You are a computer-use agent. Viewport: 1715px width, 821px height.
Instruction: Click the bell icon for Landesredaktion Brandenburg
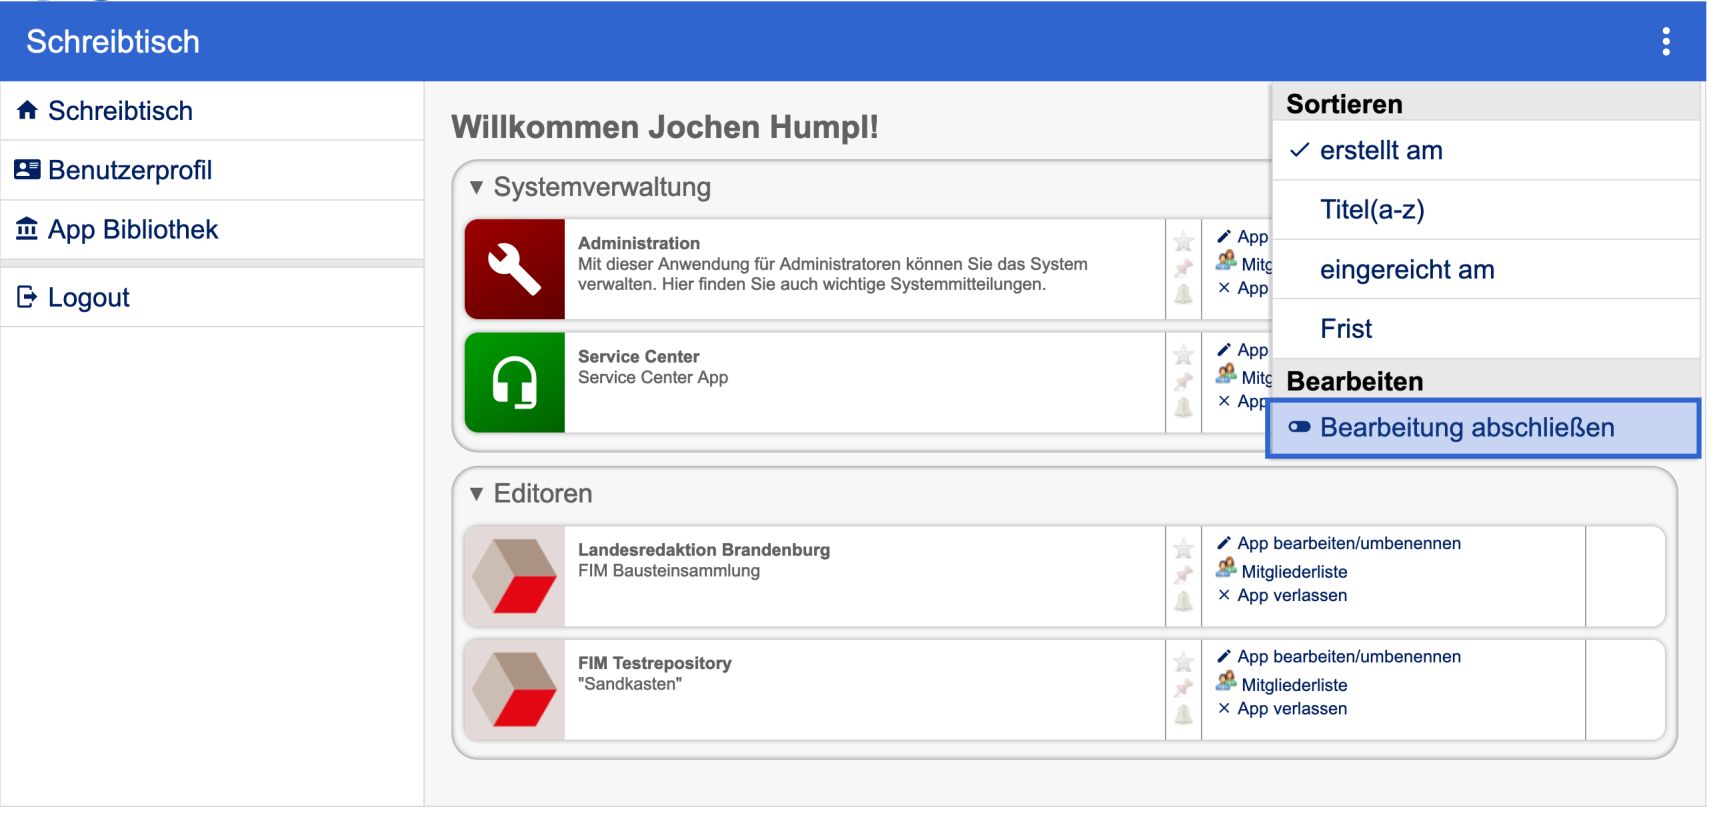[1183, 601]
